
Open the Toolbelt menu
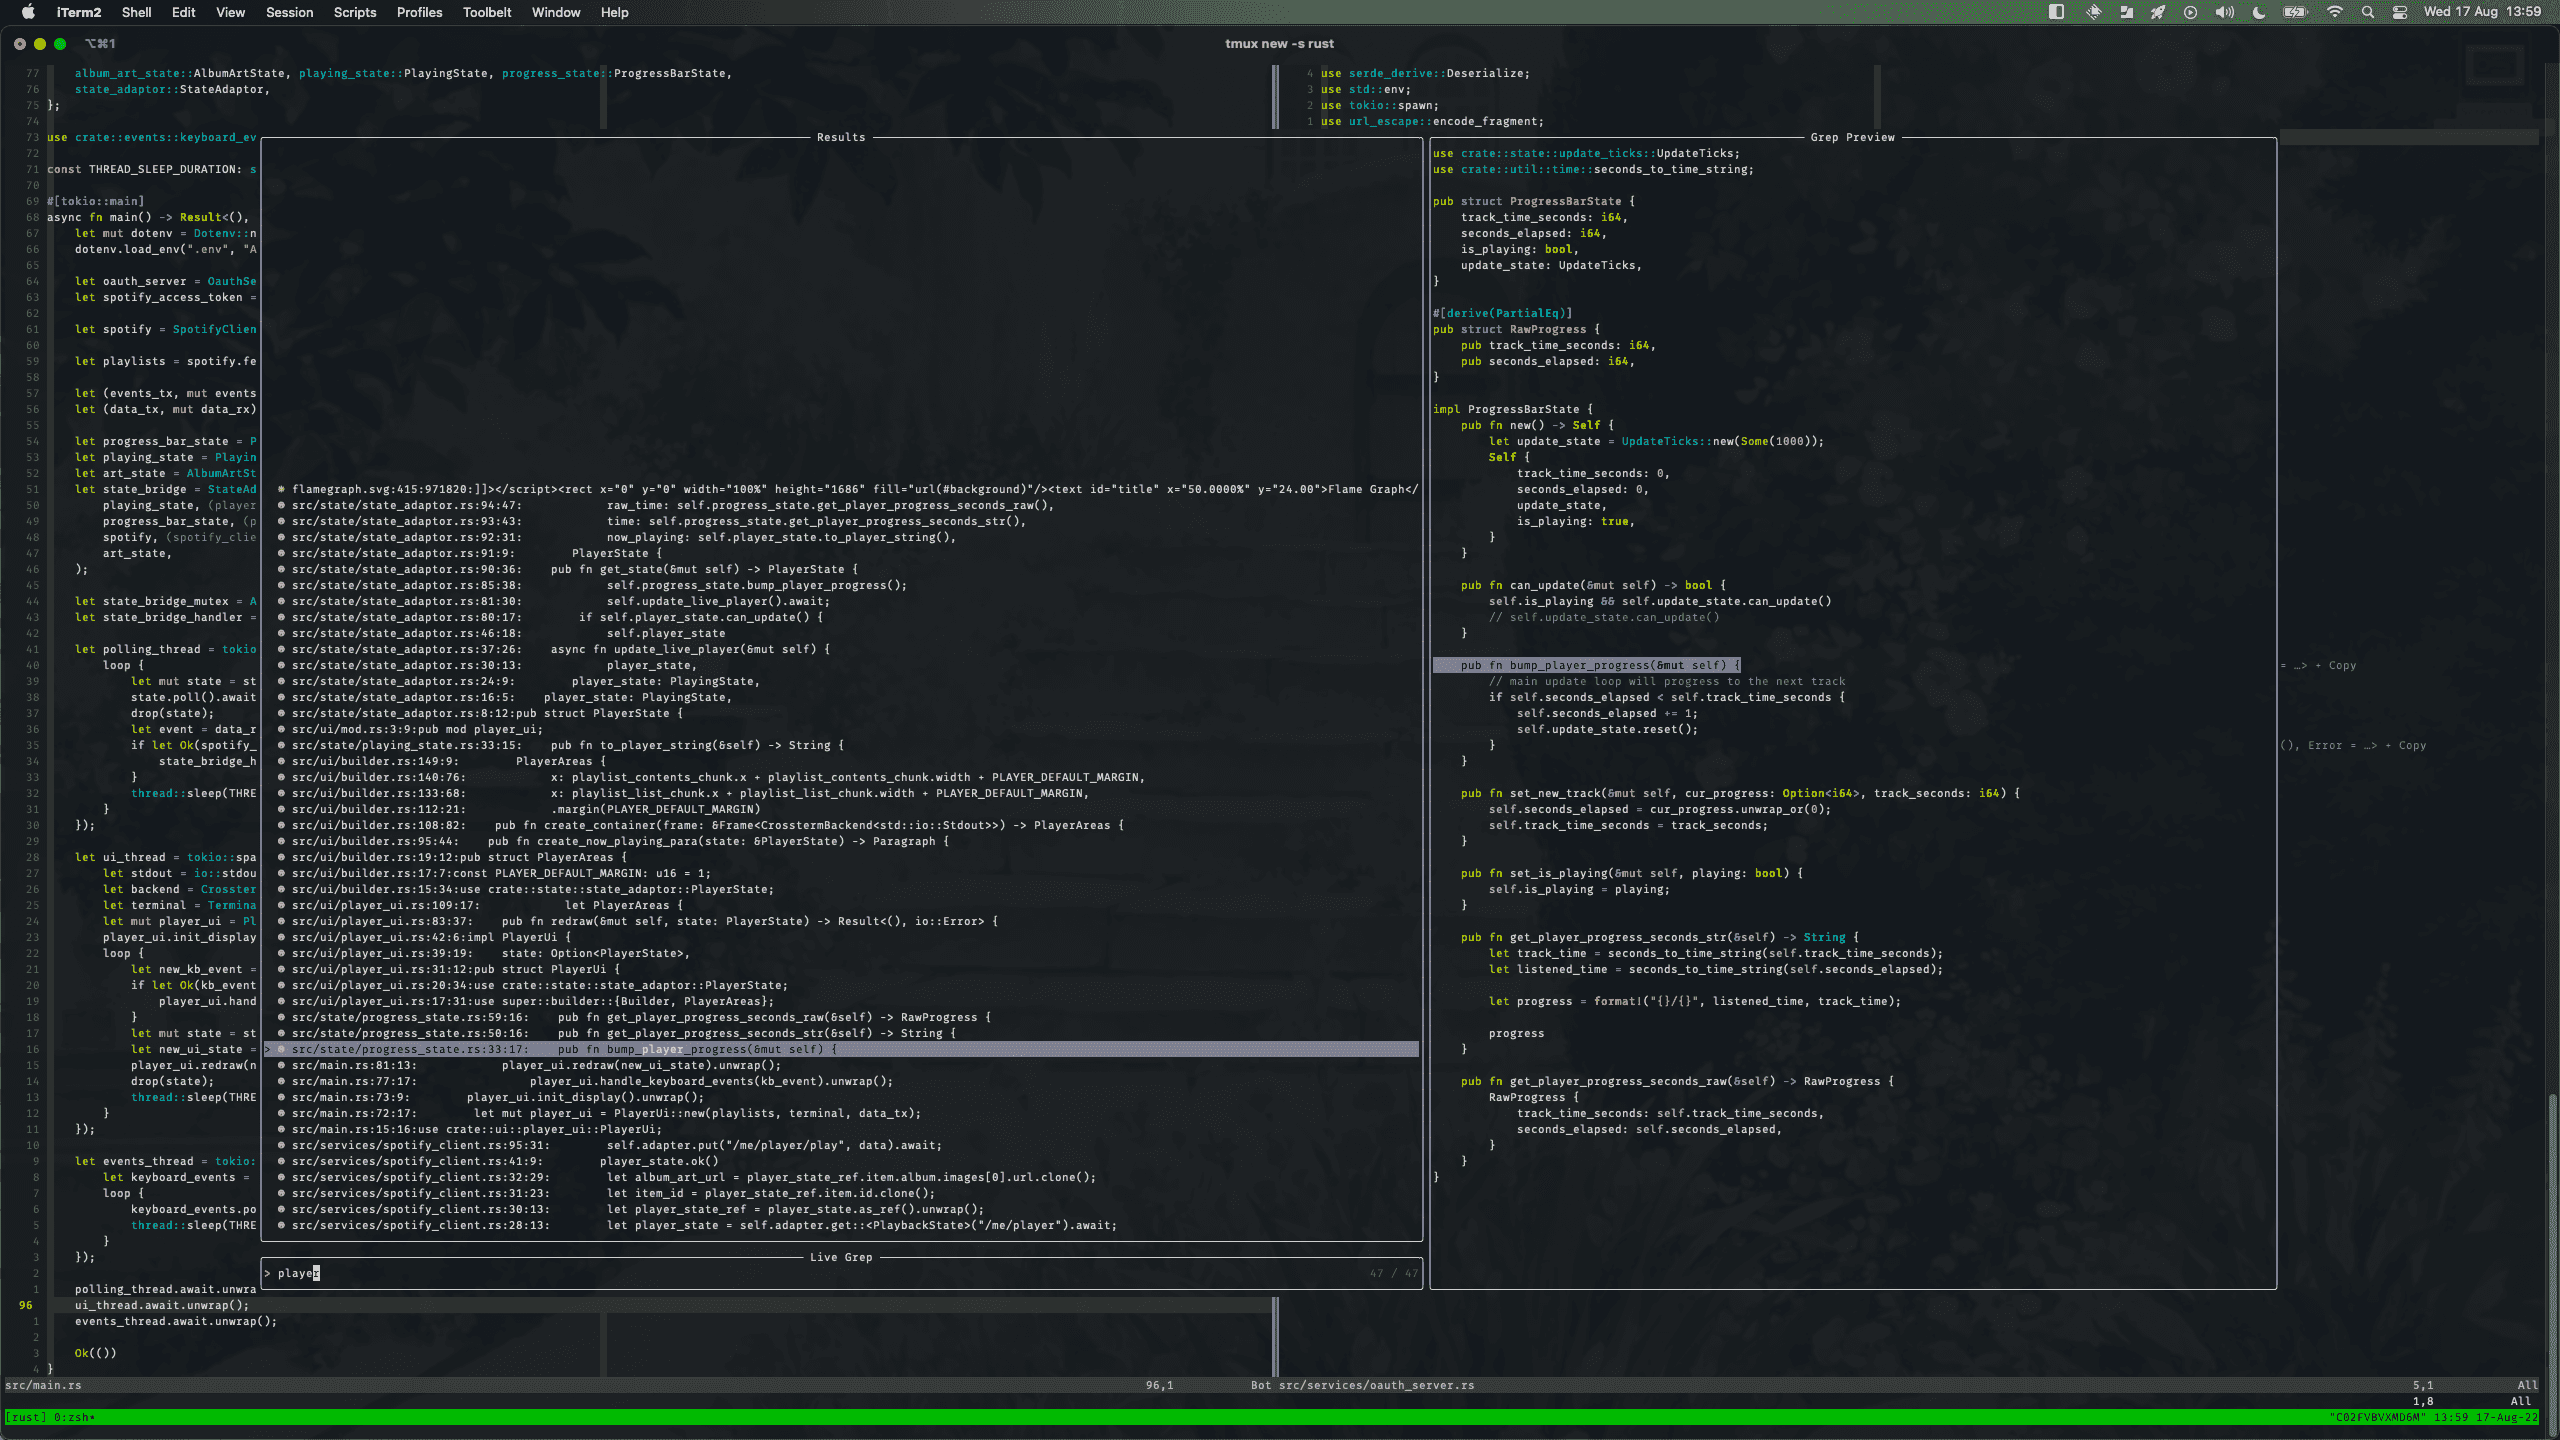[487, 12]
